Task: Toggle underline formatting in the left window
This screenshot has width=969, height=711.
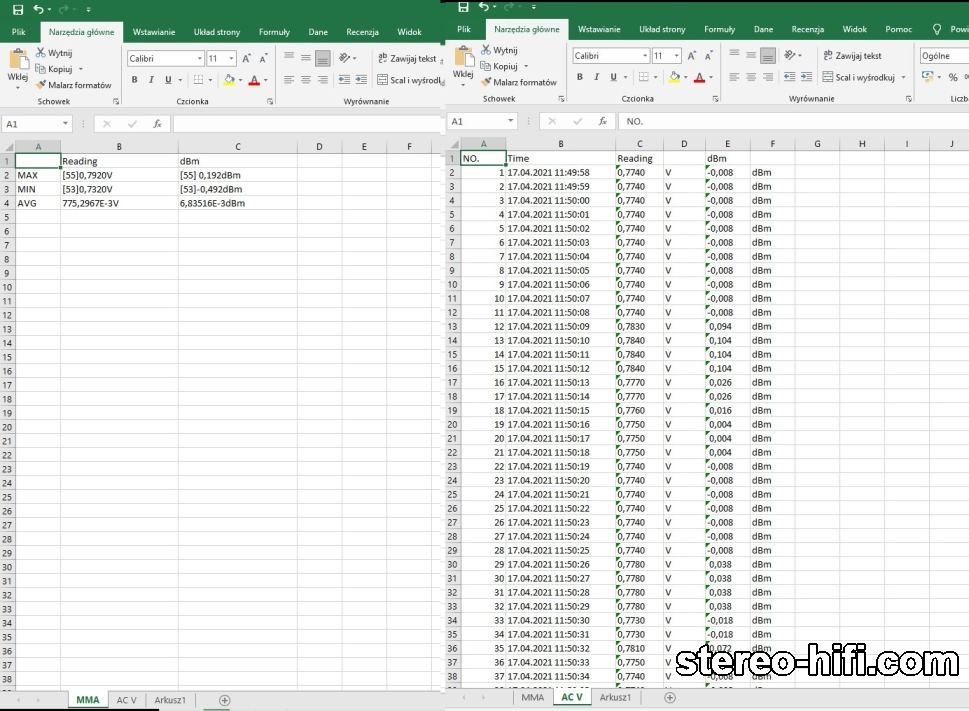Action: (x=168, y=80)
